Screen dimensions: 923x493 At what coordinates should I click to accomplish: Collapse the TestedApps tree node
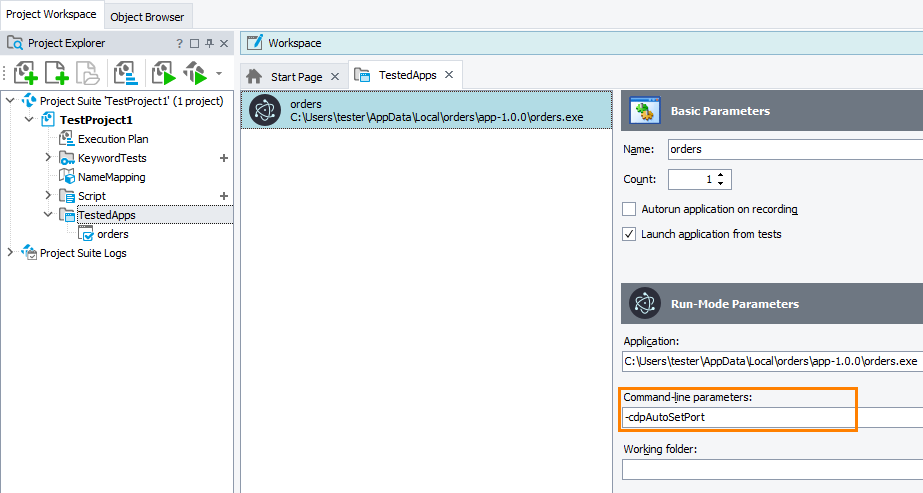pyautogui.click(x=48, y=215)
